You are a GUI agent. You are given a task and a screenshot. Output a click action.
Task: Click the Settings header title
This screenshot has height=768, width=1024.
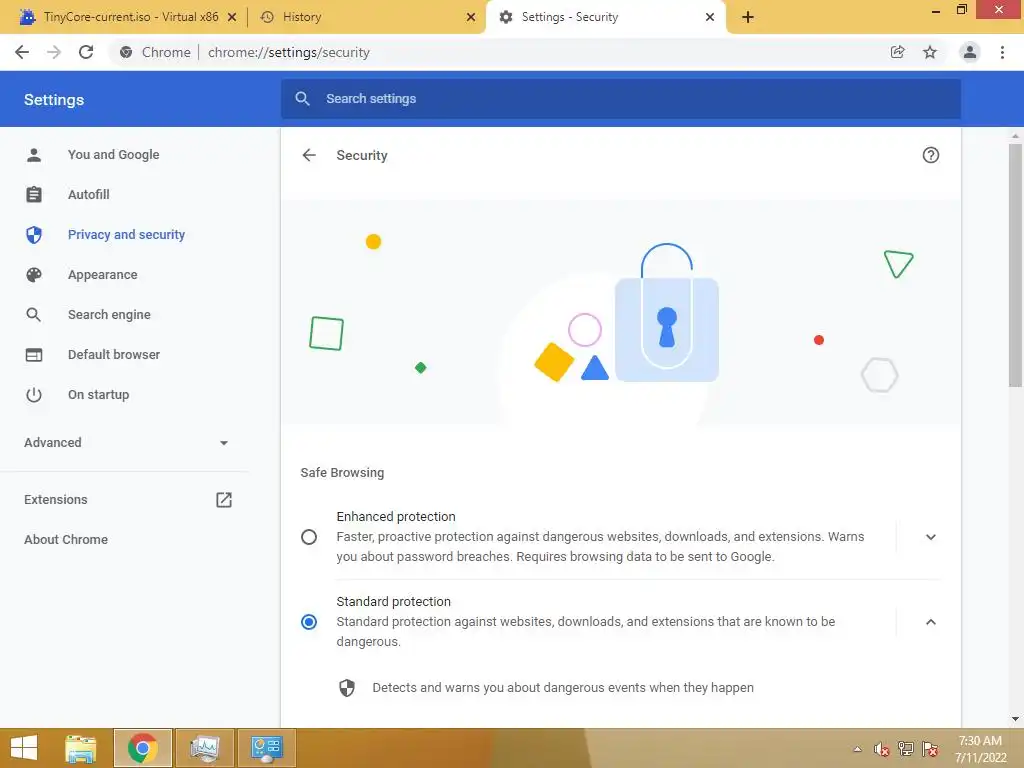point(54,100)
